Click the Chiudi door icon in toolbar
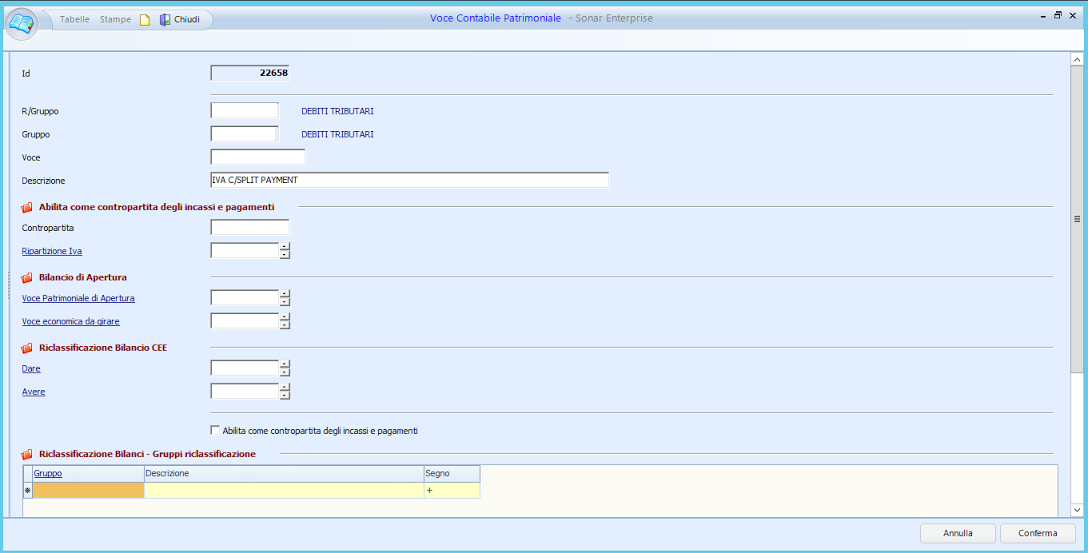 click(x=165, y=20)
